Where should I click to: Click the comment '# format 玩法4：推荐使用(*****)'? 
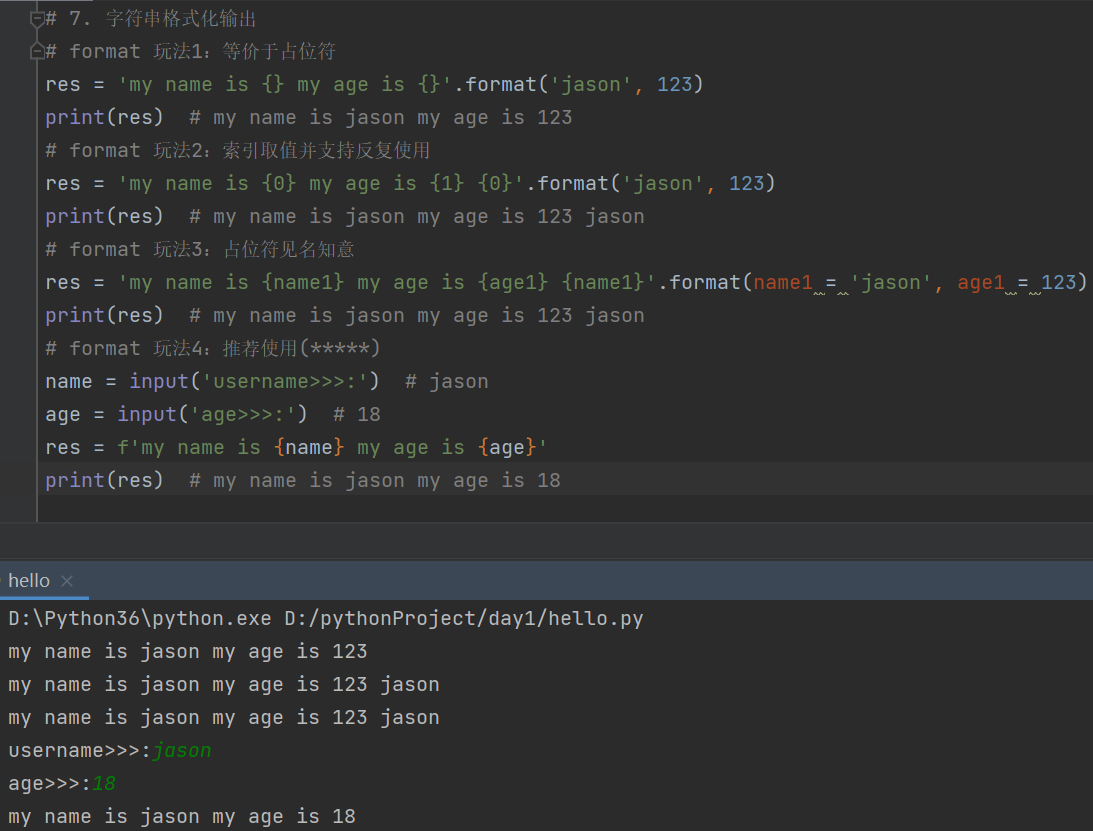tap(213, 349)
